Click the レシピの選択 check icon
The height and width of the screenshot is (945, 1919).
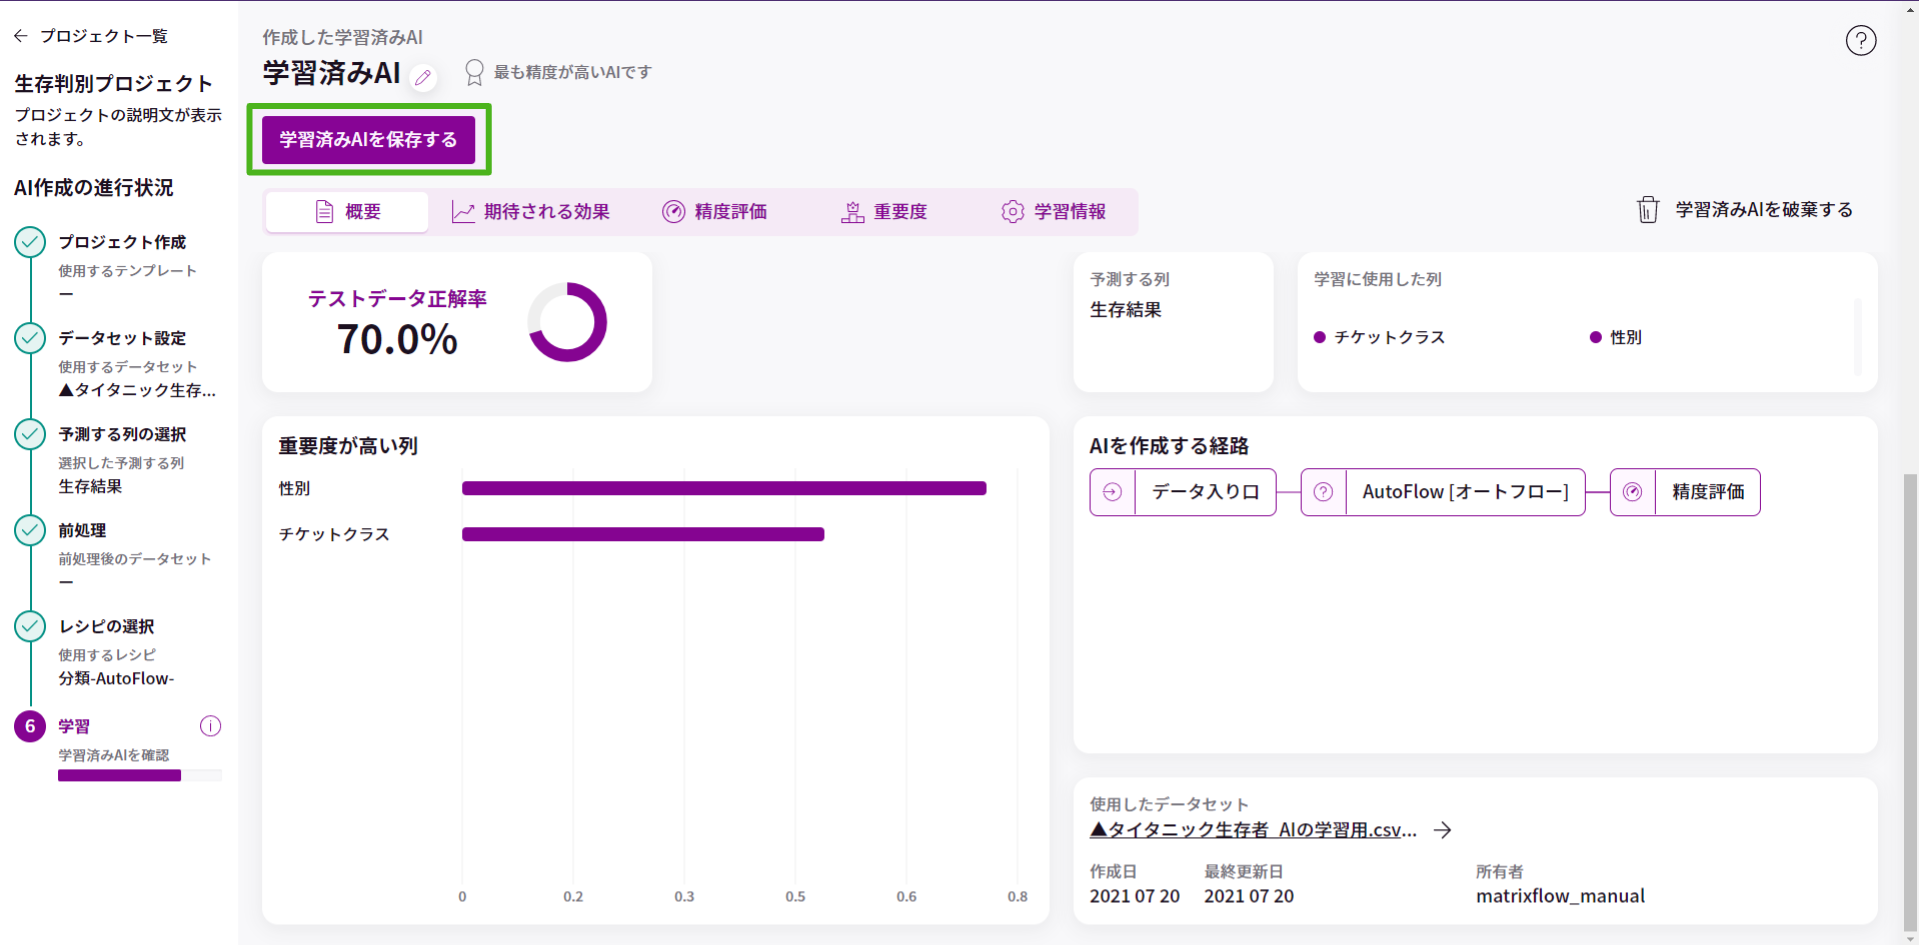30,626
